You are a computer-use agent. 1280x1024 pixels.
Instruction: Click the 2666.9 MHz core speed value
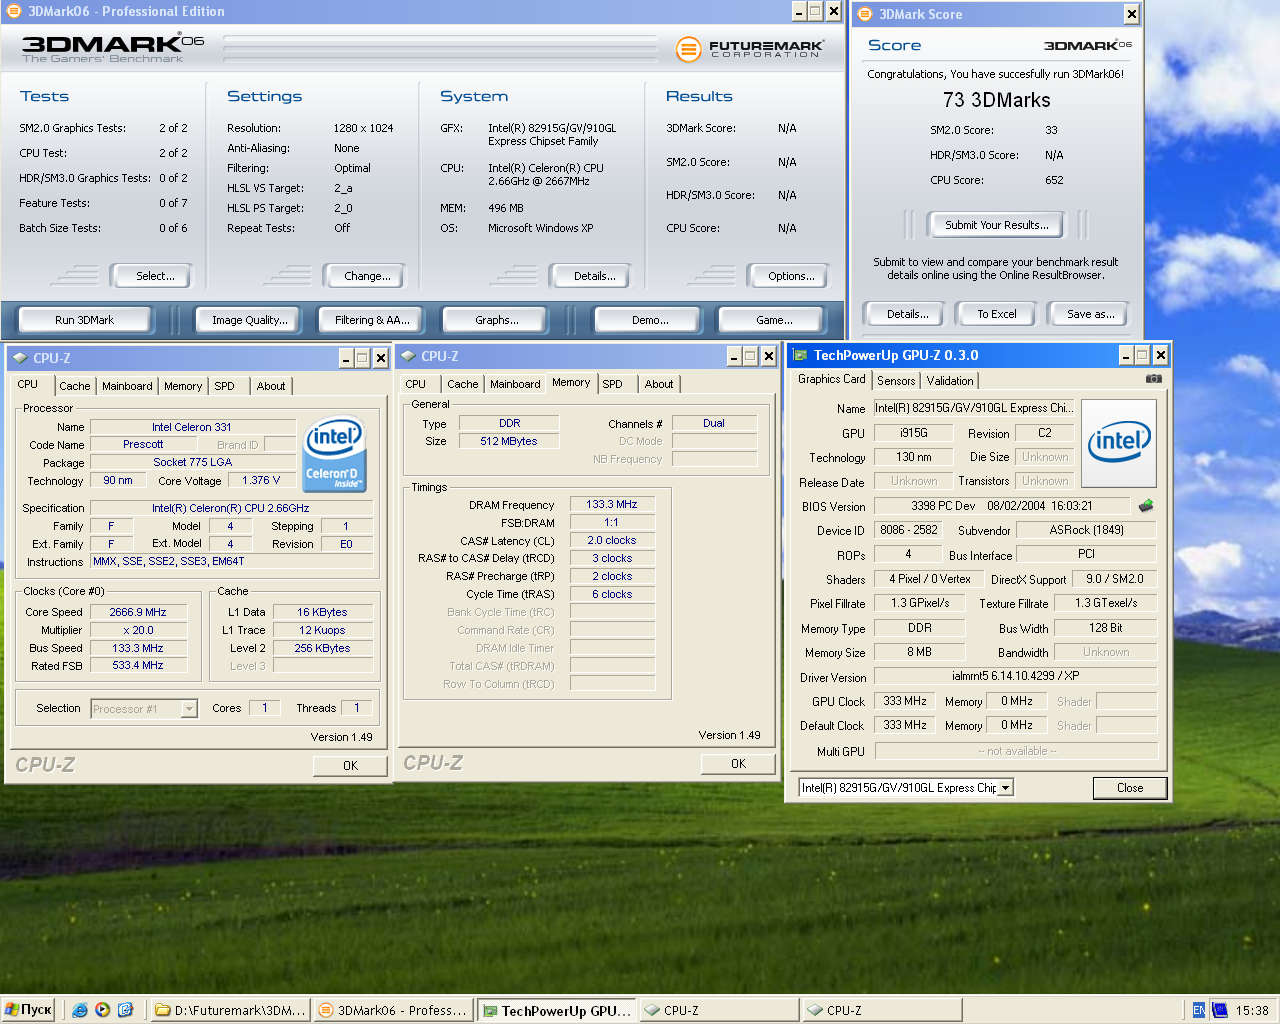[138, 612]
